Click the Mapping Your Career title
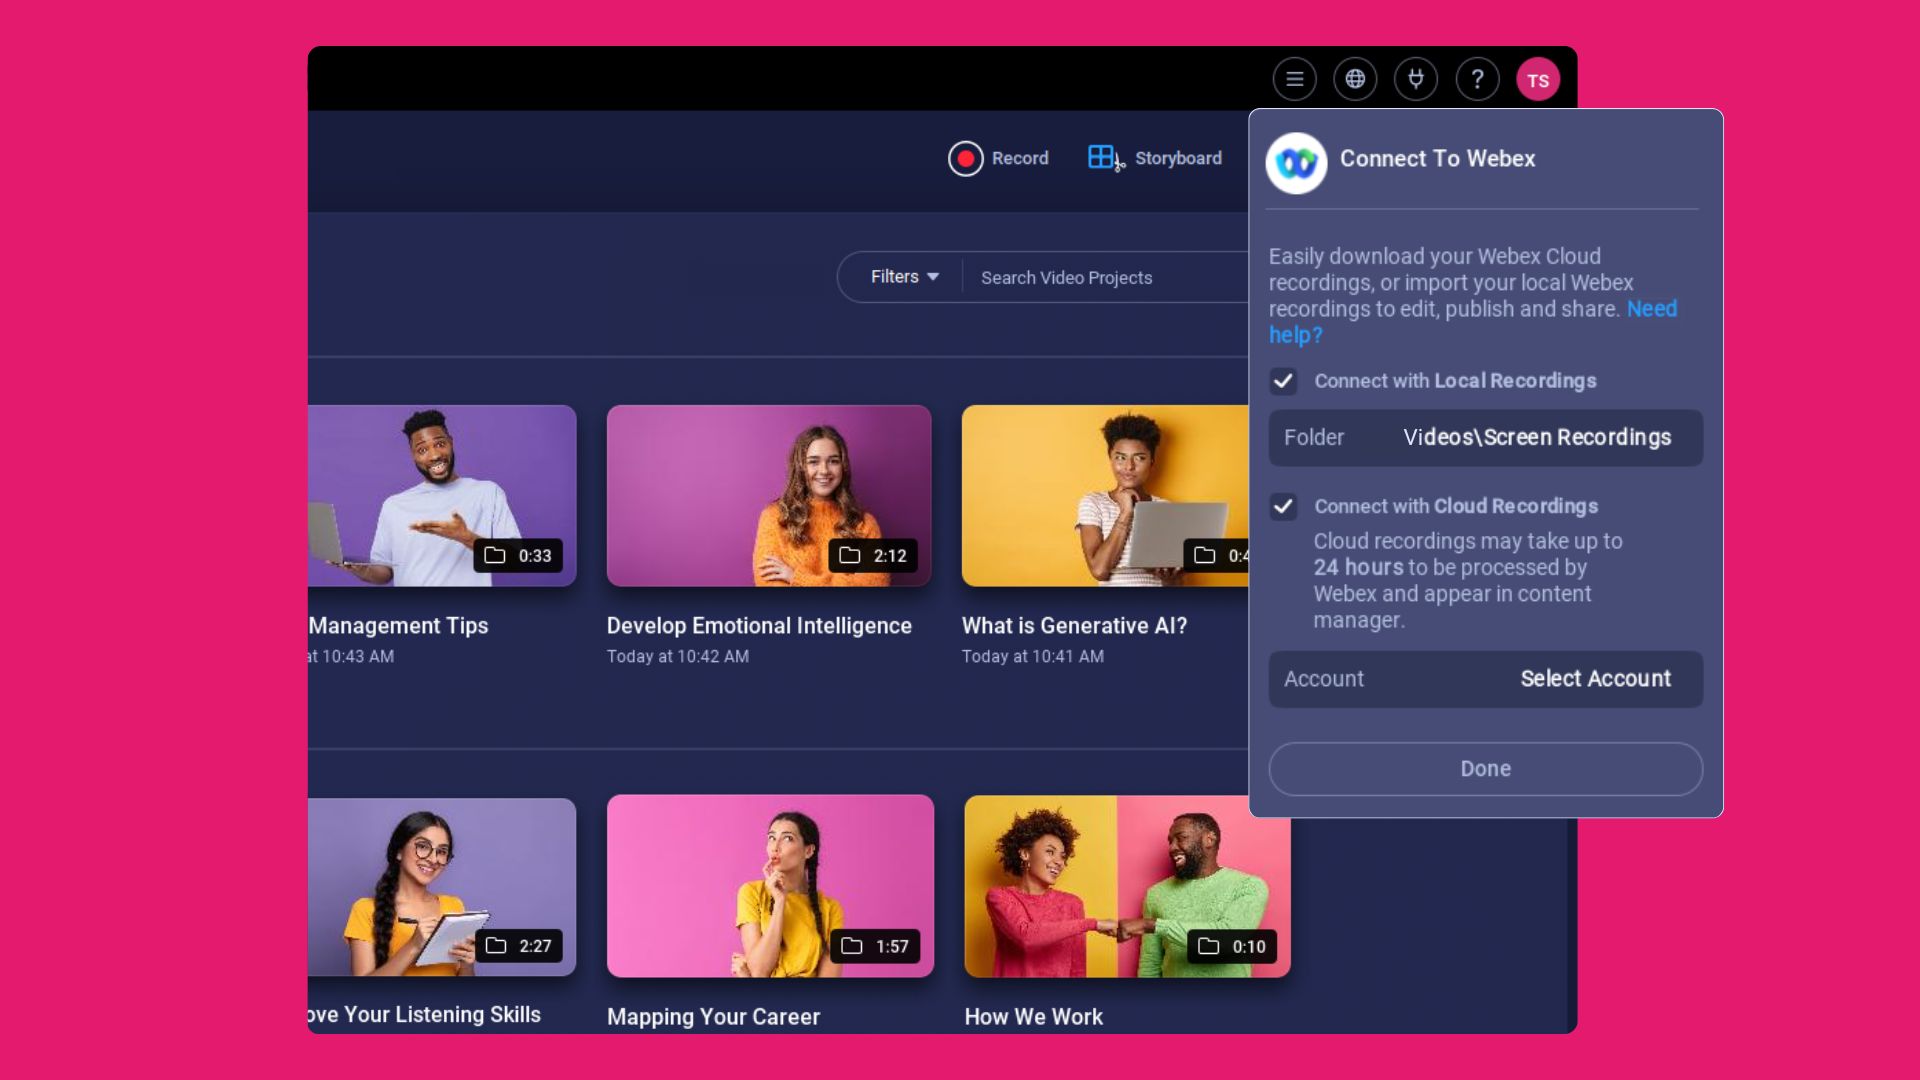This screenshot has width=1920, height=1080. [713, 1016]
